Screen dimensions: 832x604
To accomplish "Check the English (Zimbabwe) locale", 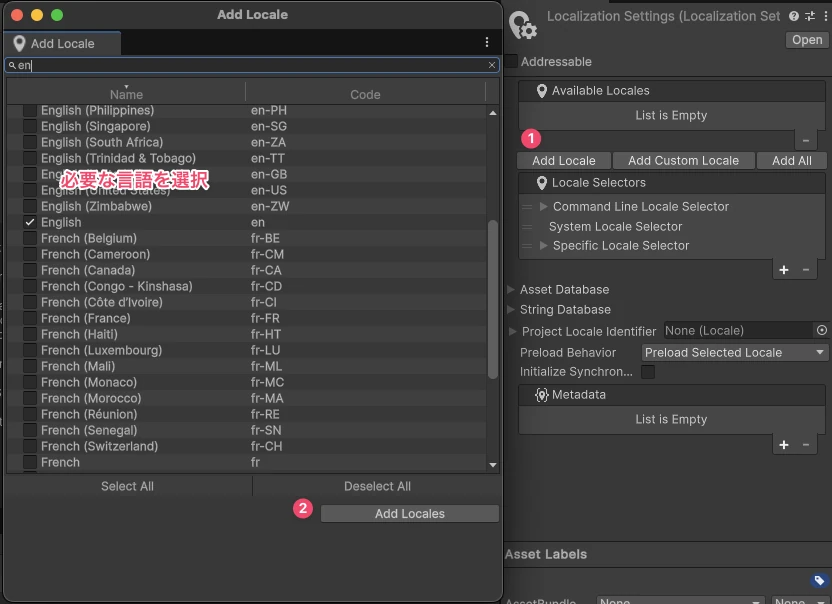I will pos(30,206).
